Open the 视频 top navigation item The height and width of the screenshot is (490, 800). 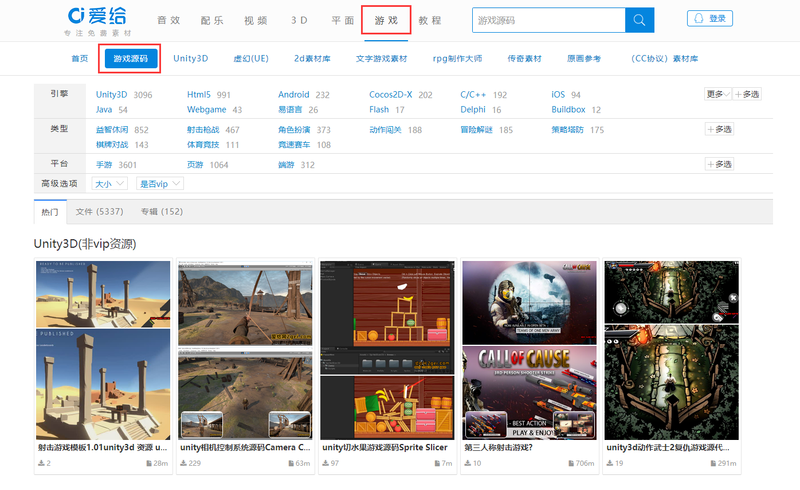point(256,20)
